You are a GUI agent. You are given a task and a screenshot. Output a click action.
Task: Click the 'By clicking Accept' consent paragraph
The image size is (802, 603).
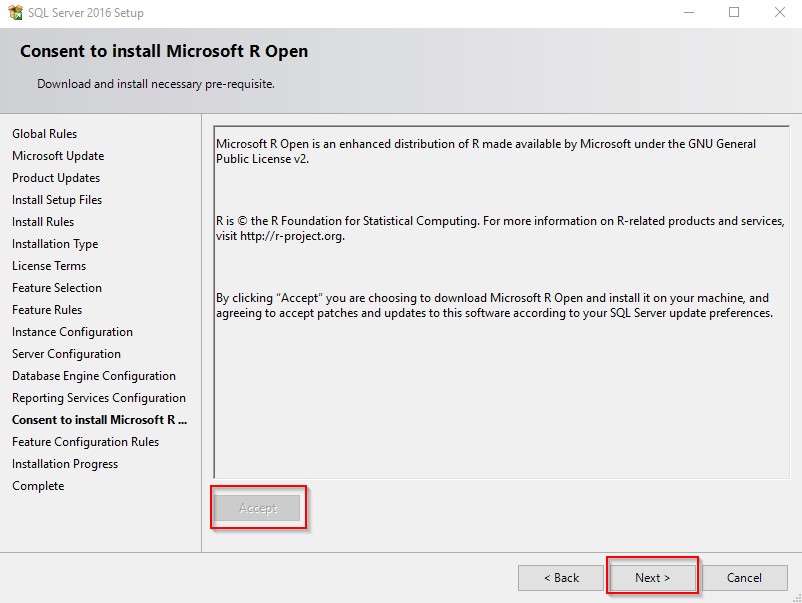(494, 305)
